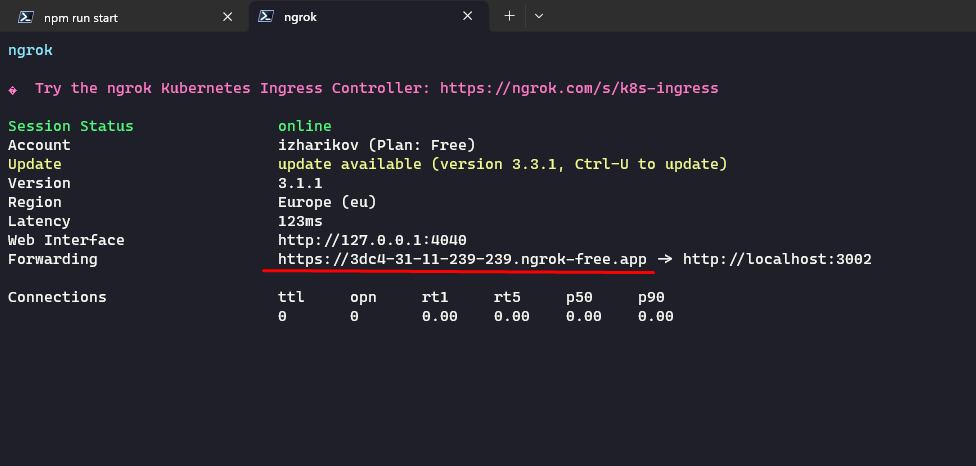This screenshot has height=466, width=976.
Task: Click the 'opn' column header
Action: point(363,298)
